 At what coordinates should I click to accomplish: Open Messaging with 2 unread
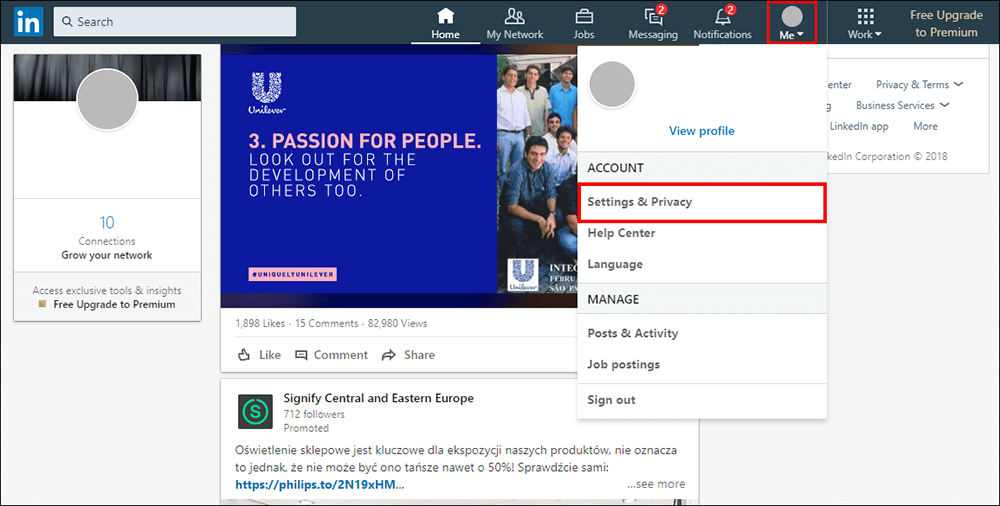(653, 22)
